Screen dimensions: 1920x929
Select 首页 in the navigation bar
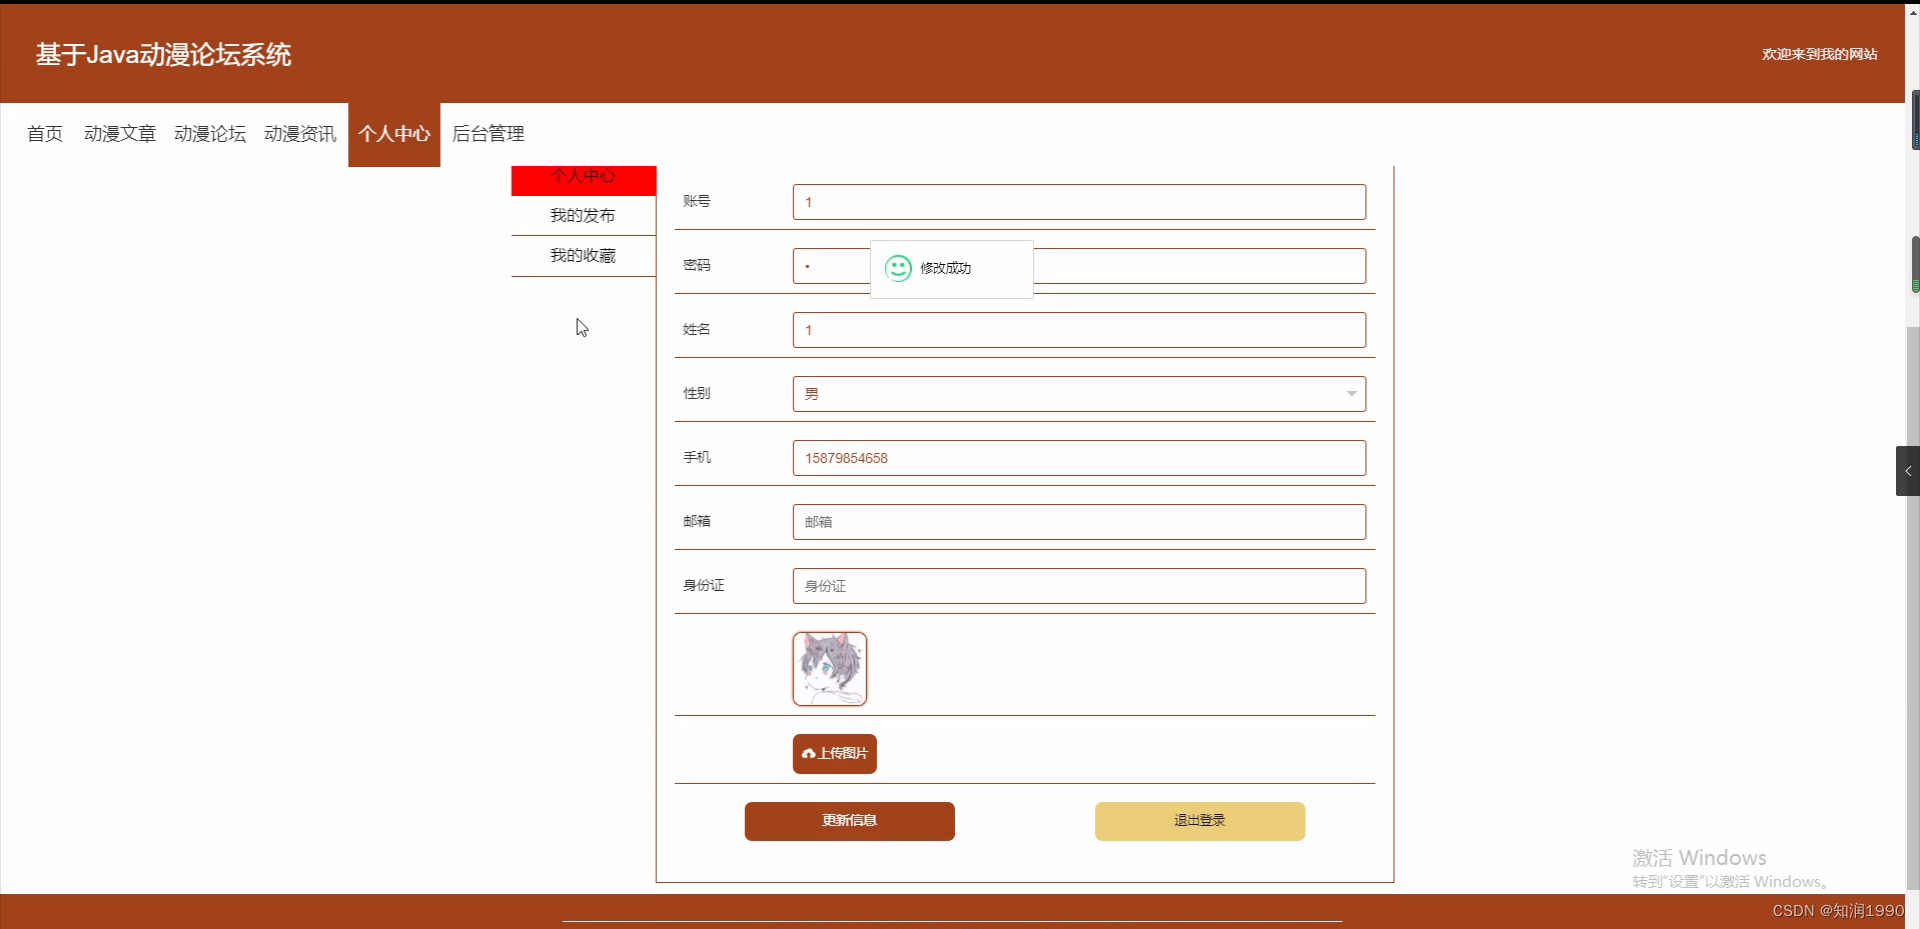44,133
